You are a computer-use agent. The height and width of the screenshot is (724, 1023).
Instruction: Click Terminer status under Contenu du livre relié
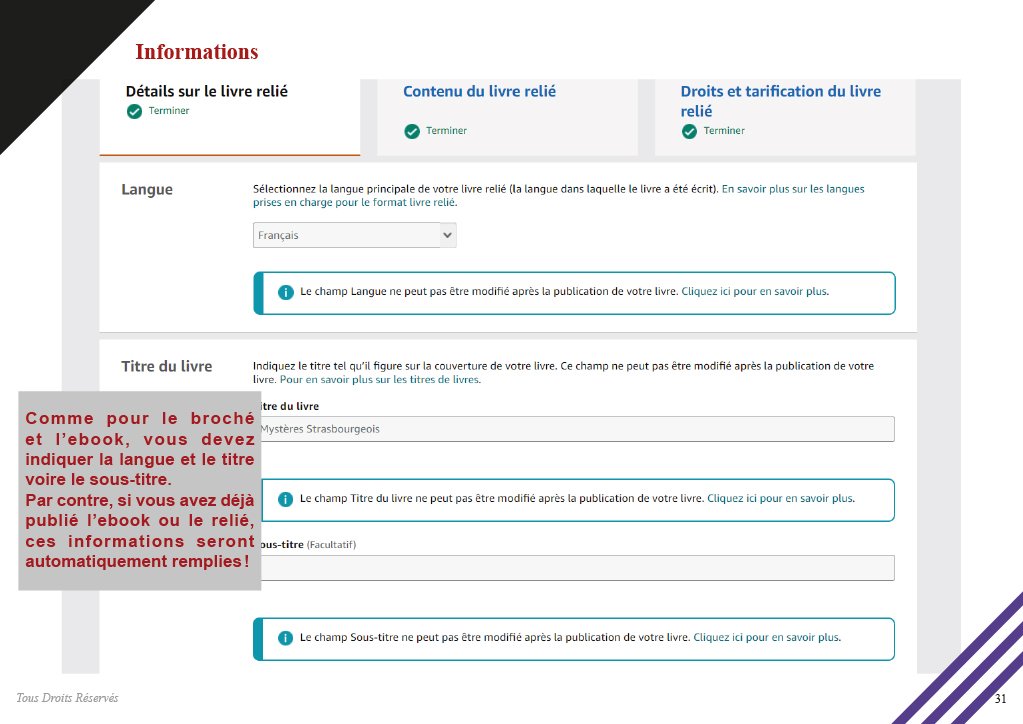(x=446, y=130)
